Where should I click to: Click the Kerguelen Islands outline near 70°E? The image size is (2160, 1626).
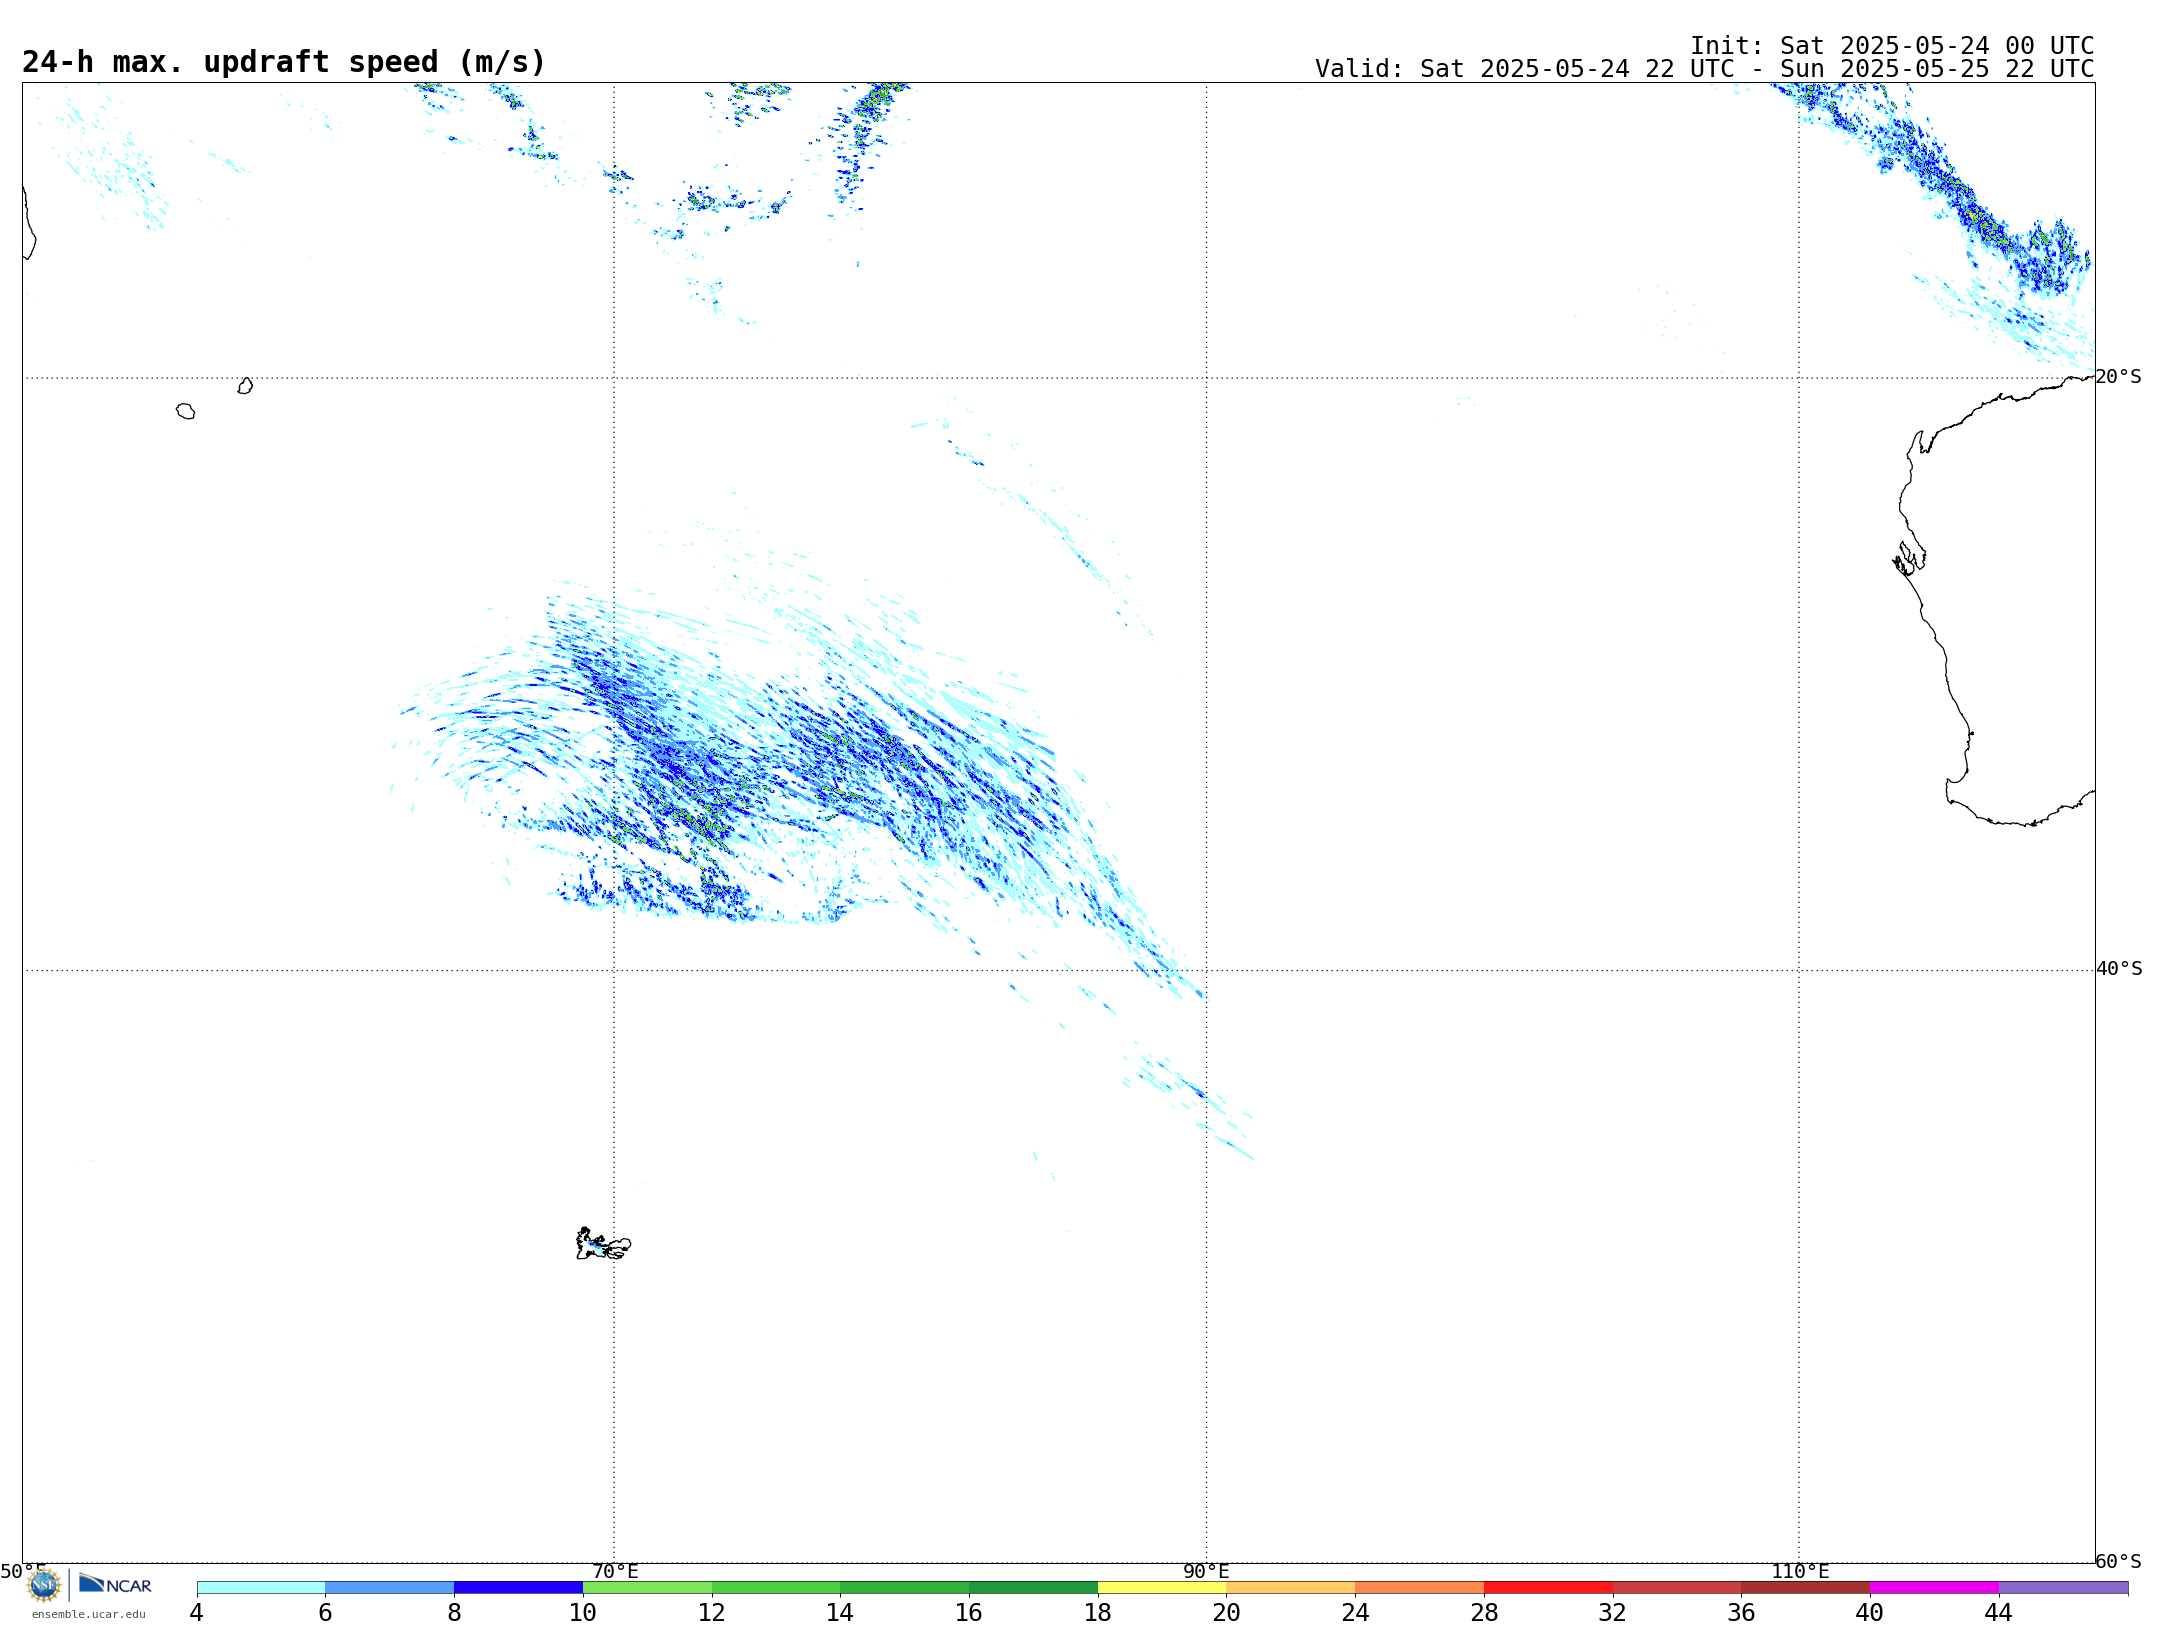pyautogui.click(x=603, y=1244)
